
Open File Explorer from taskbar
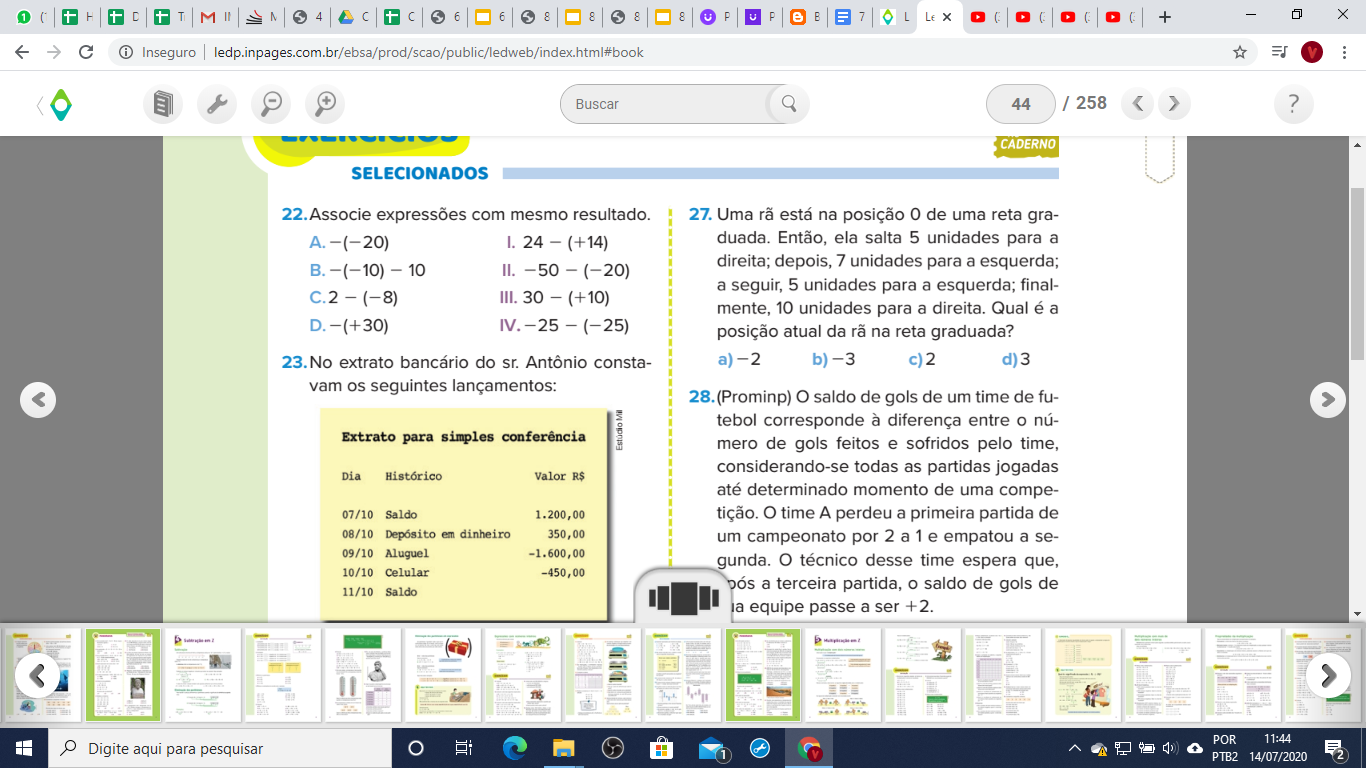(x=563, y=748)
